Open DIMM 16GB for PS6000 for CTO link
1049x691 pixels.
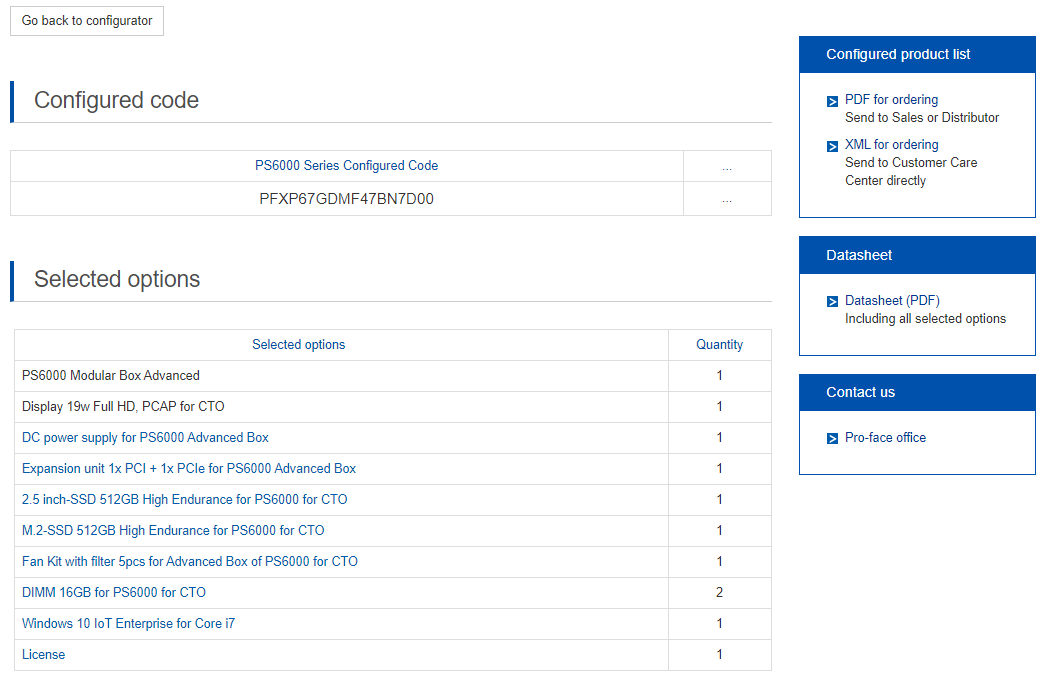tap(114, 593)
